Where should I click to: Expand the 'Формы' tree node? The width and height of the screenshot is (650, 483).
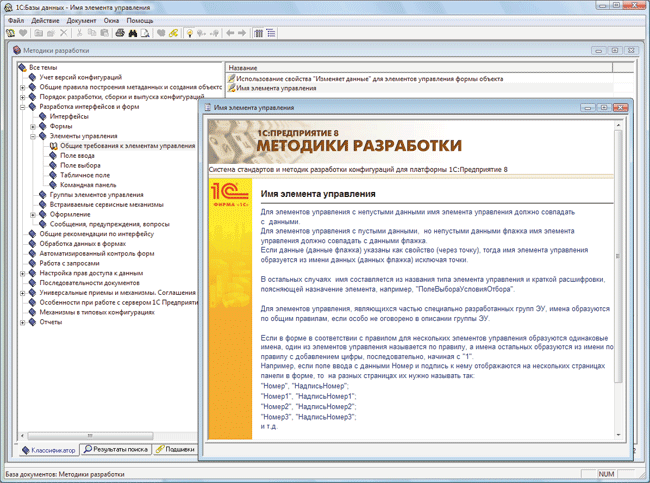point(33,127)
